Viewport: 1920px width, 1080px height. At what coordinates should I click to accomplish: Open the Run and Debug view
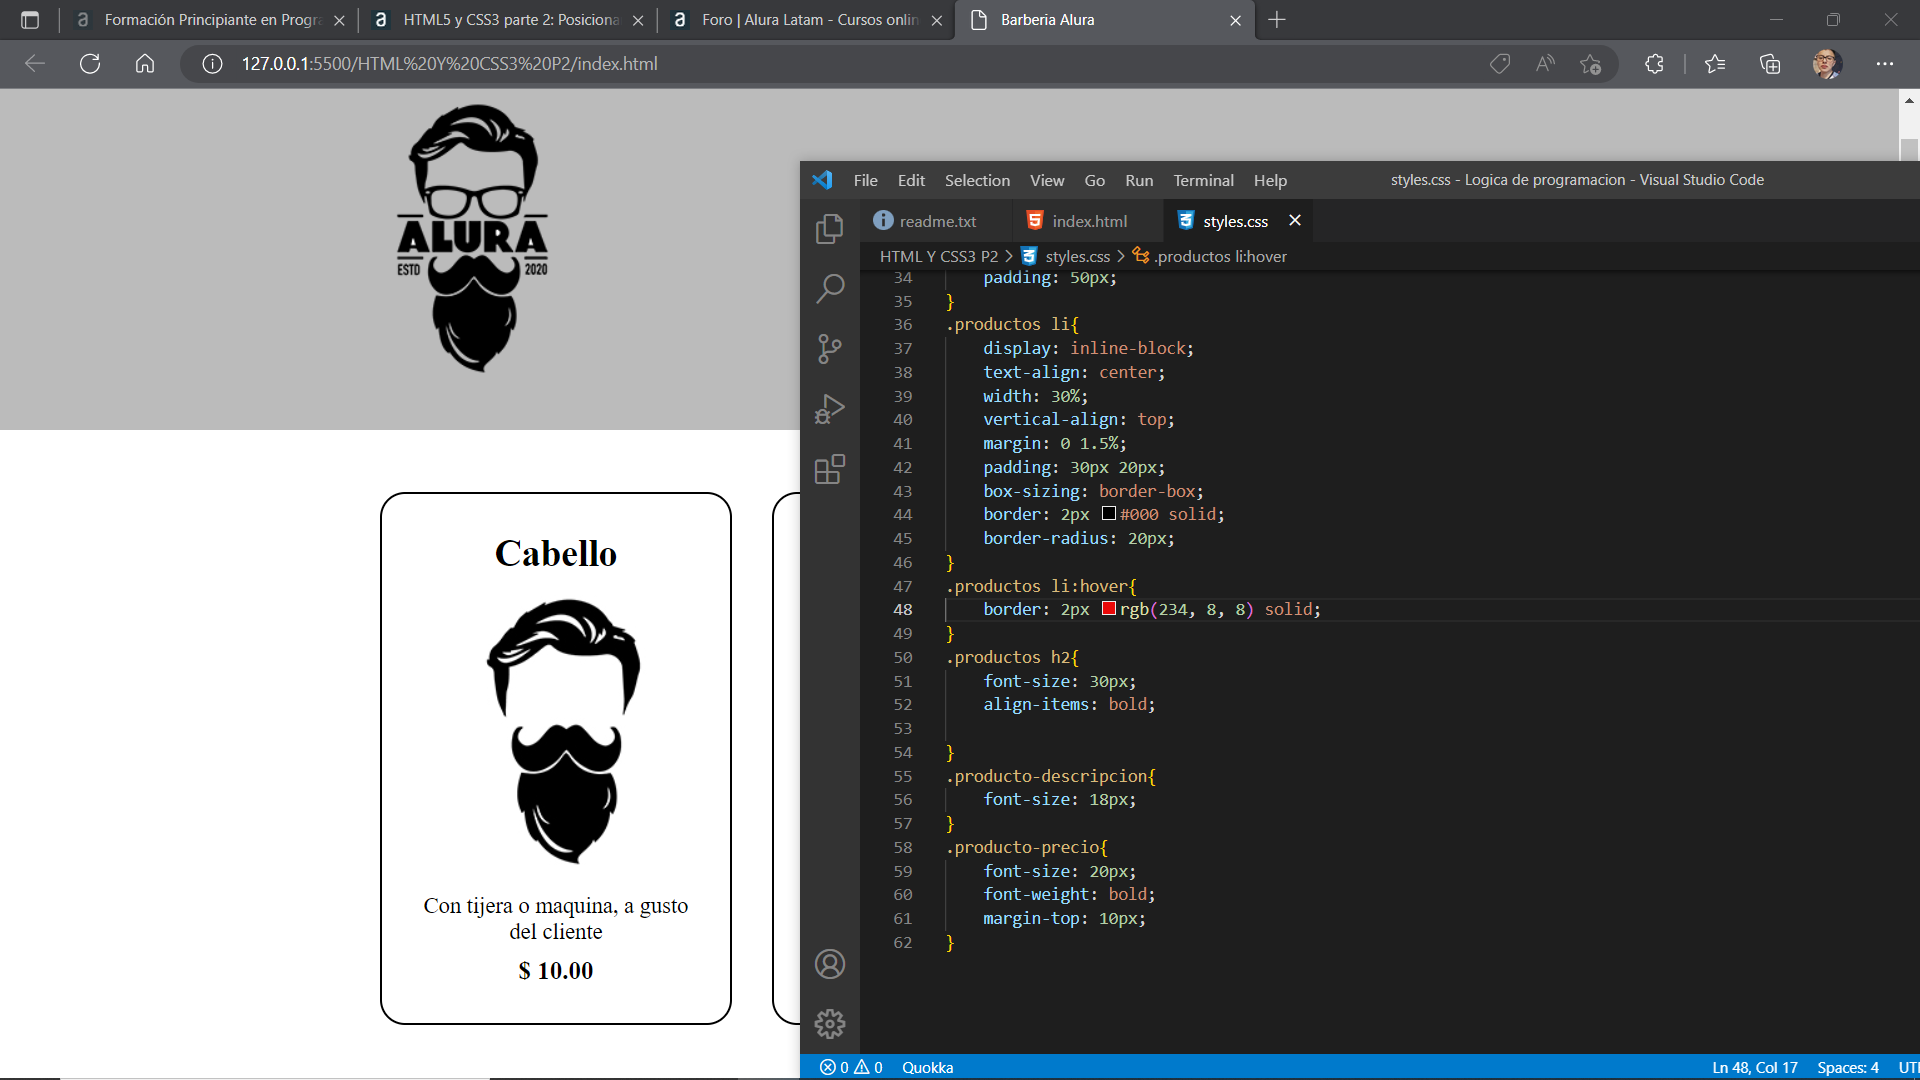pos(829,409)
